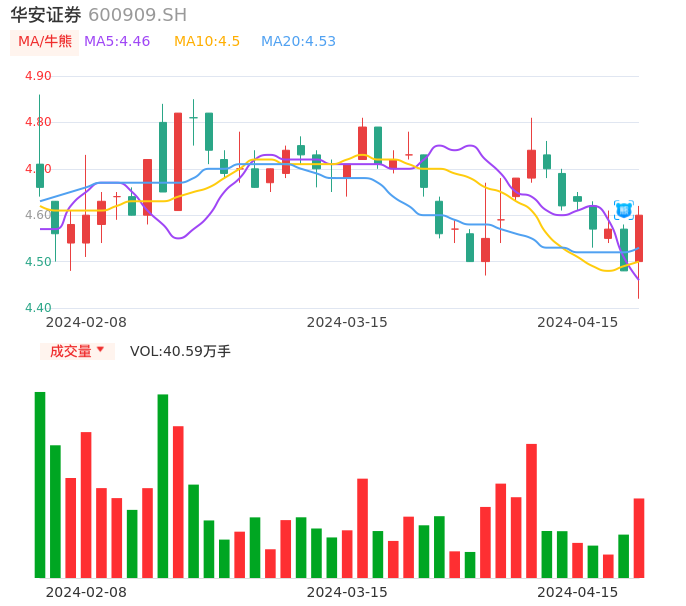The image size is (686, 606).
Task: Click the 4.50 price axis label
Action: tap(38, 262)
